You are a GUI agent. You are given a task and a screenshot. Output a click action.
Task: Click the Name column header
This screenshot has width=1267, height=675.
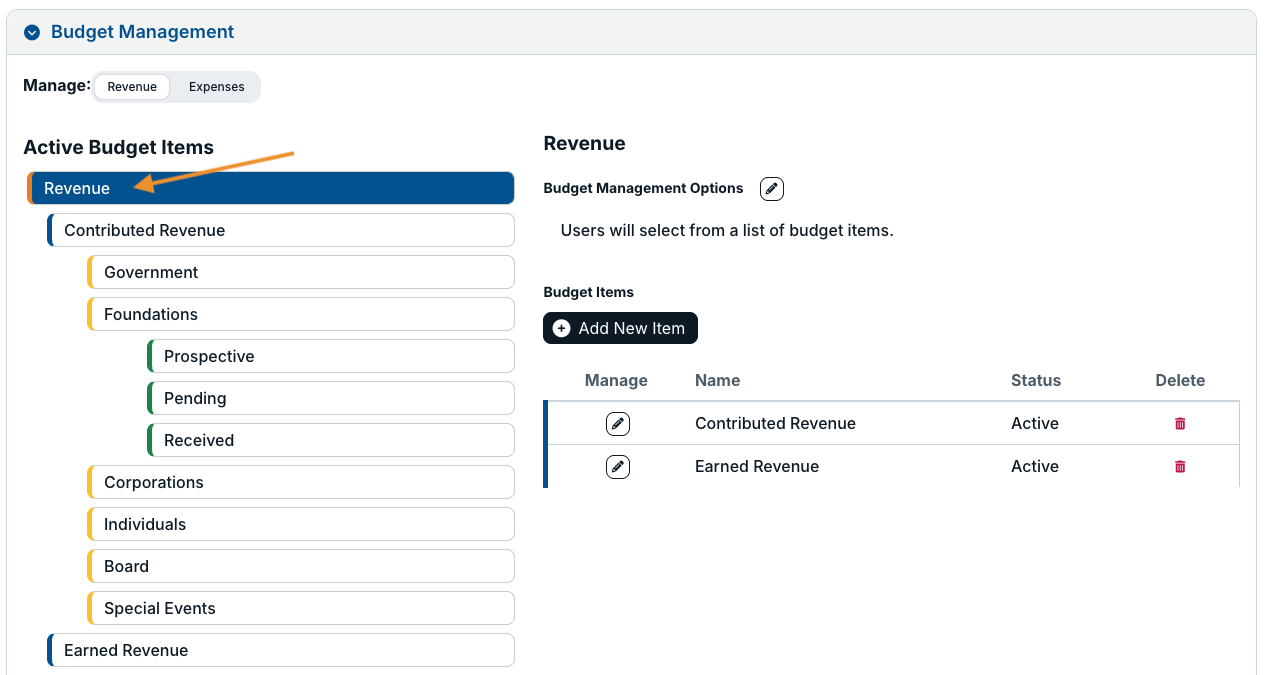717,380
